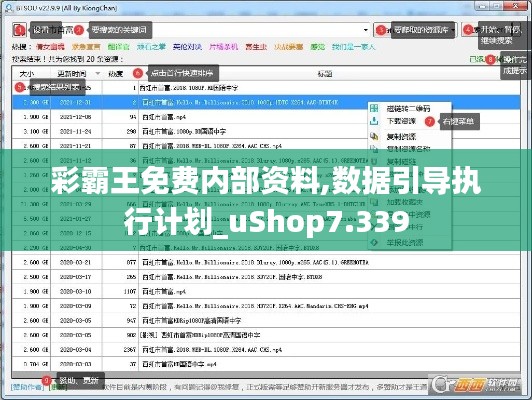Click the sort arrow on 更新时间 column
Screen dimensions: 532x400
click(x=98, y=74)
